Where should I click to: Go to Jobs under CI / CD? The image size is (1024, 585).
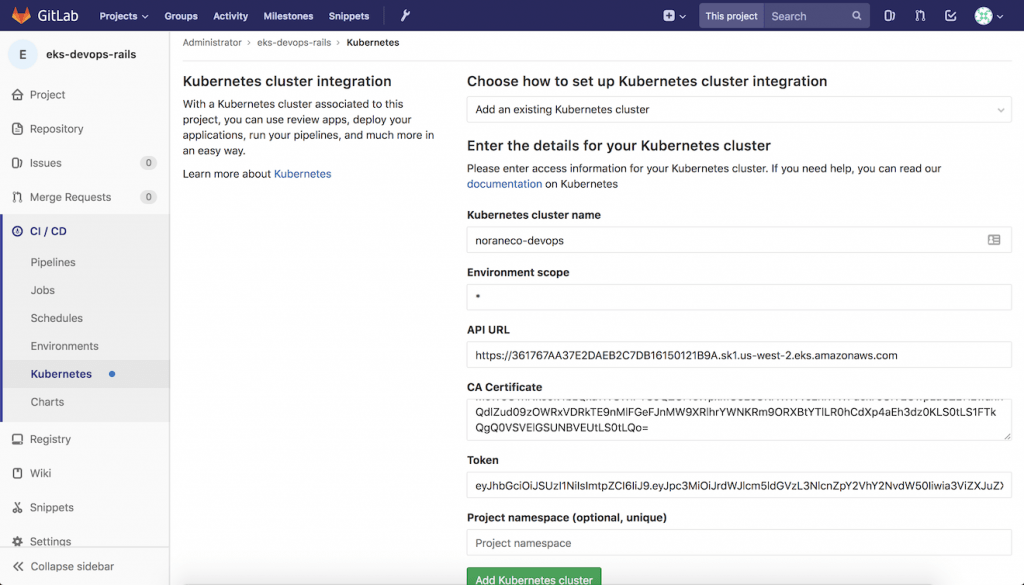coord(42,290)
